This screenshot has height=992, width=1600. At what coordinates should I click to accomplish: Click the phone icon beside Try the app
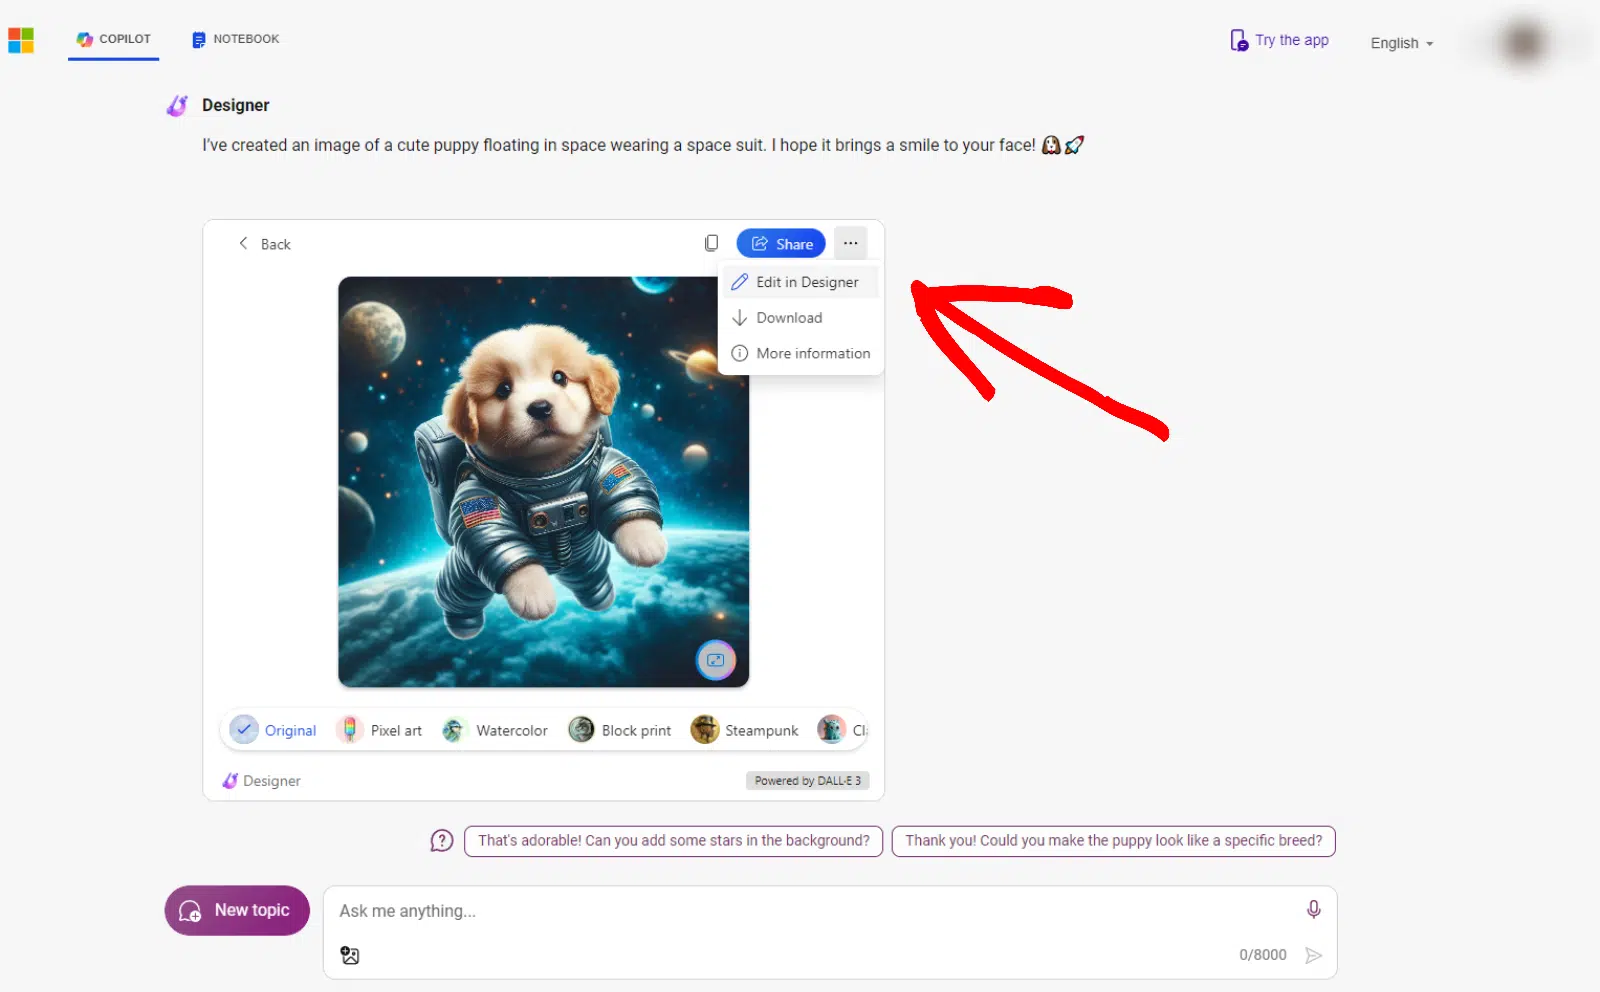(1239, 40)
